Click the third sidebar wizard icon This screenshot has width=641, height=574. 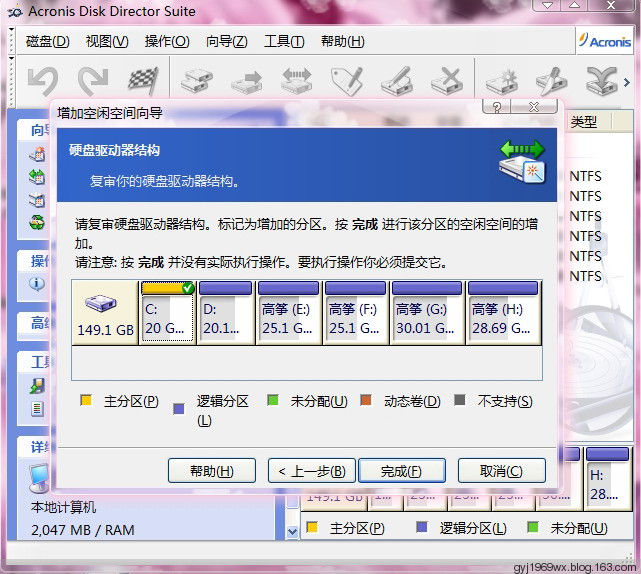(37, 200)
